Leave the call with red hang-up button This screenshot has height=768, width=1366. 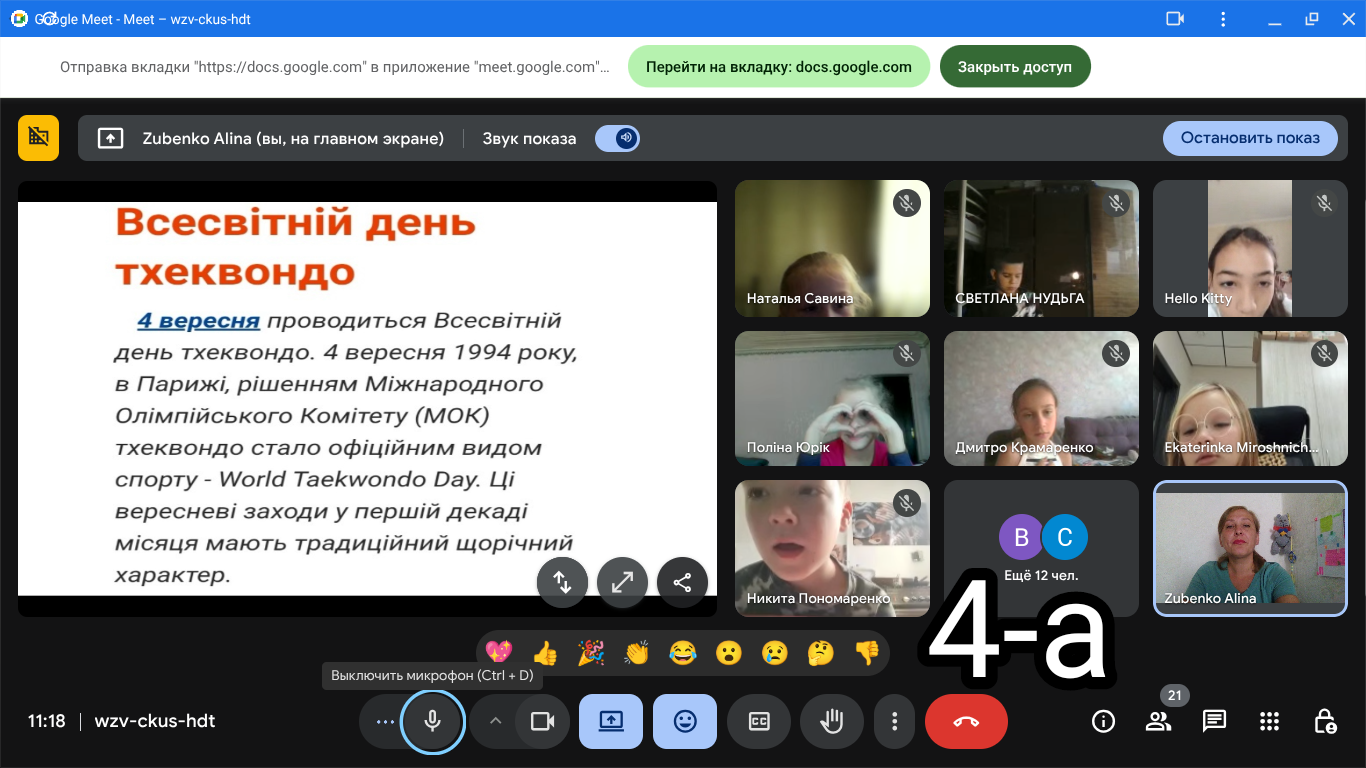tap(966, 721)
